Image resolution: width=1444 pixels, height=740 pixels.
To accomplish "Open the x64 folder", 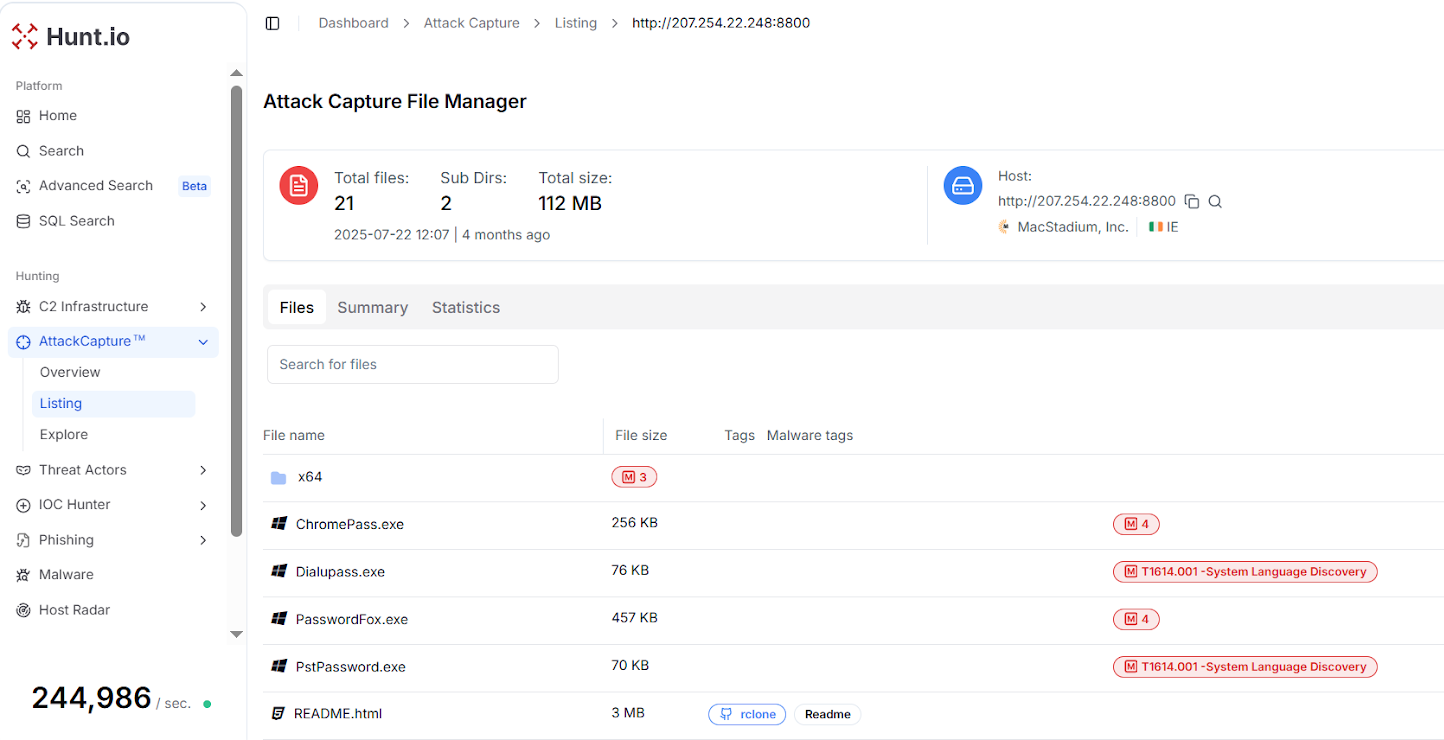I will 310,477.
